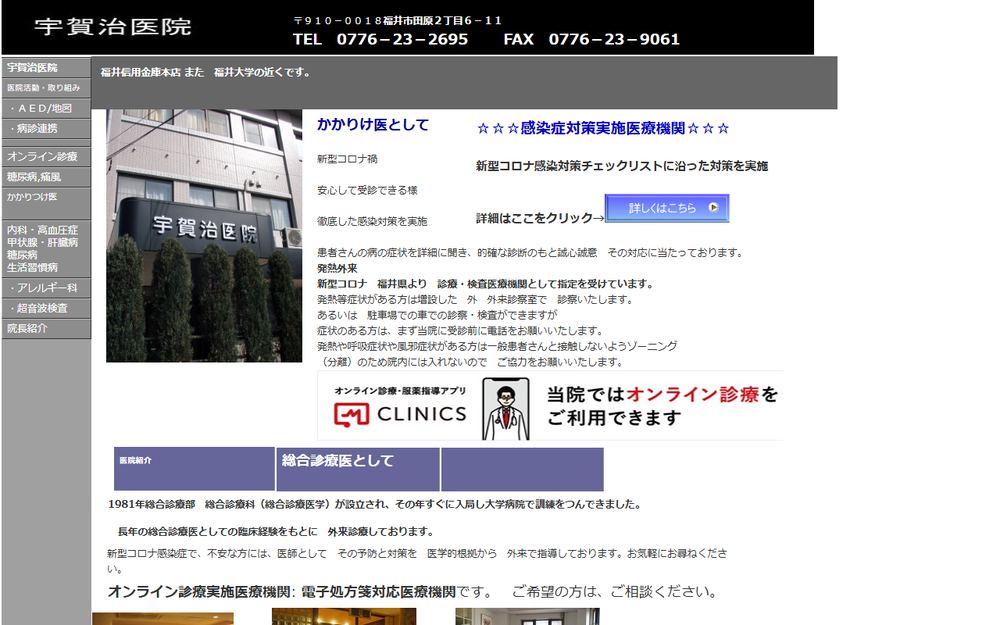Select アレルギー科 in the sidebar

(x=46, y=288)
